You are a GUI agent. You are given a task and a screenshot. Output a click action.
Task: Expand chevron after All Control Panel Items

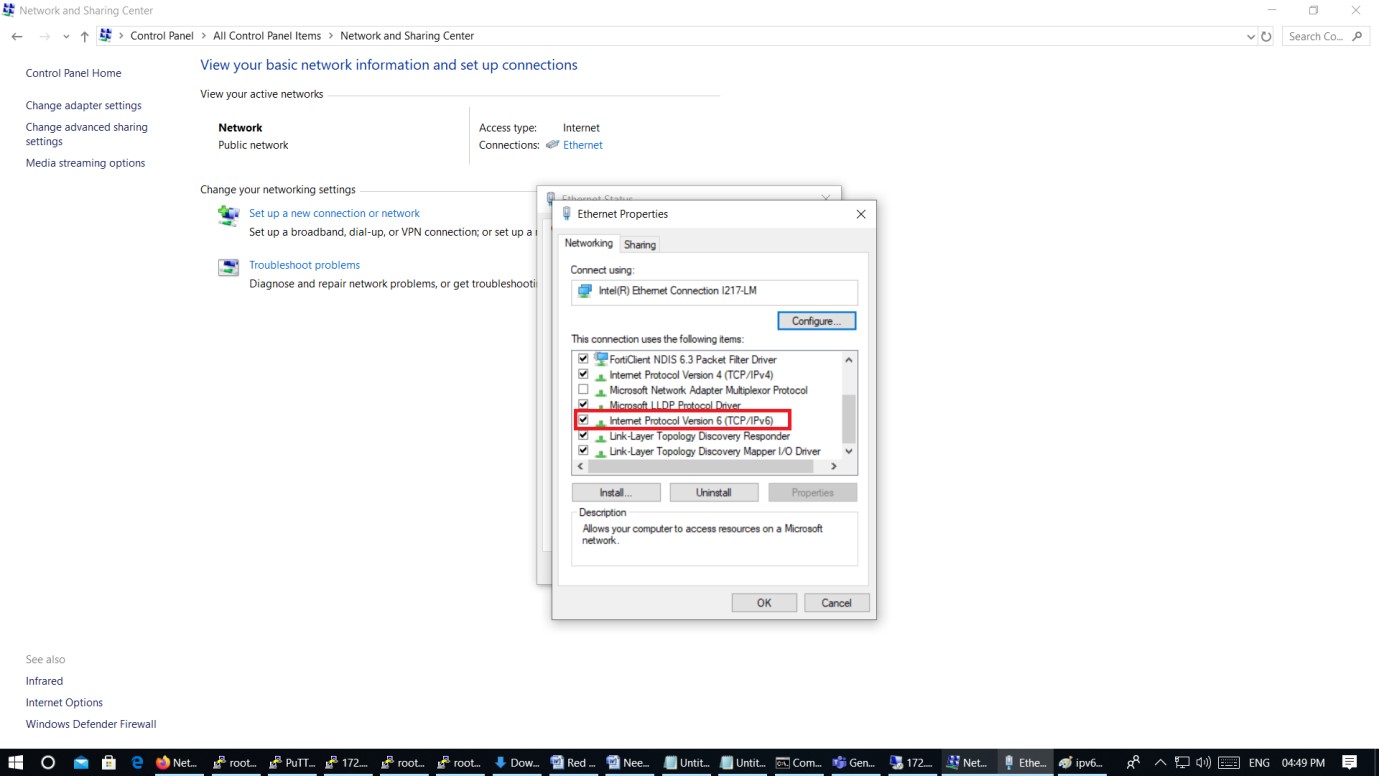coord(331,36)
